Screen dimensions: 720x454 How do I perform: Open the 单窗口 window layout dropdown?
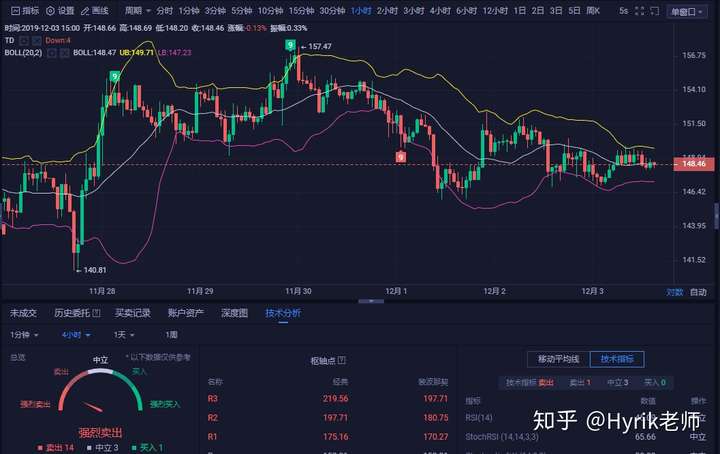pos(687,11)
